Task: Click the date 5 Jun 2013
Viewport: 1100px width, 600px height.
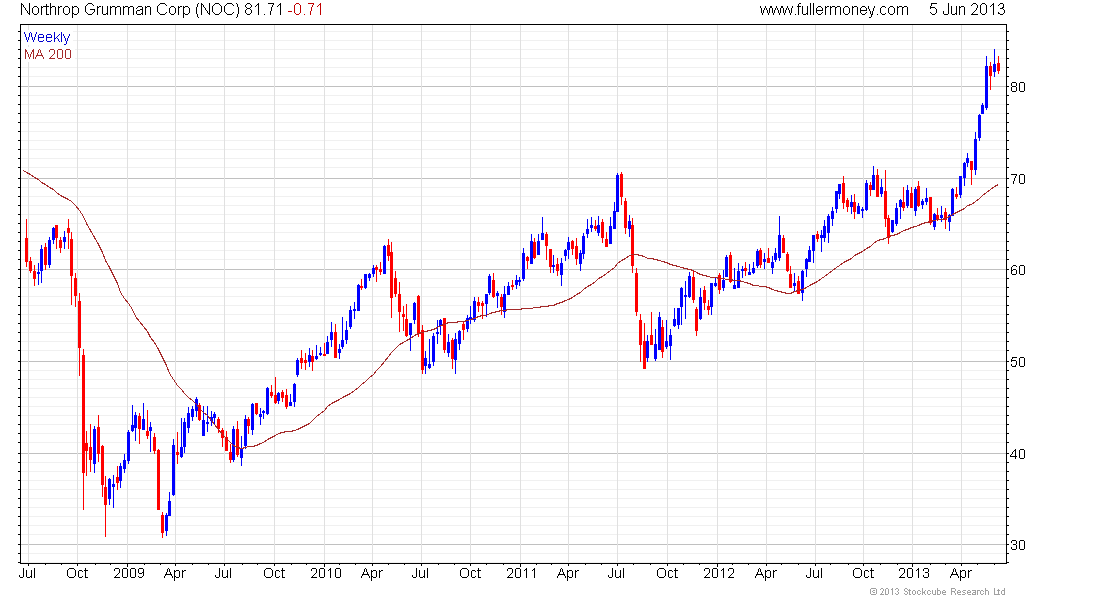Action: click(x=967, y=10)
